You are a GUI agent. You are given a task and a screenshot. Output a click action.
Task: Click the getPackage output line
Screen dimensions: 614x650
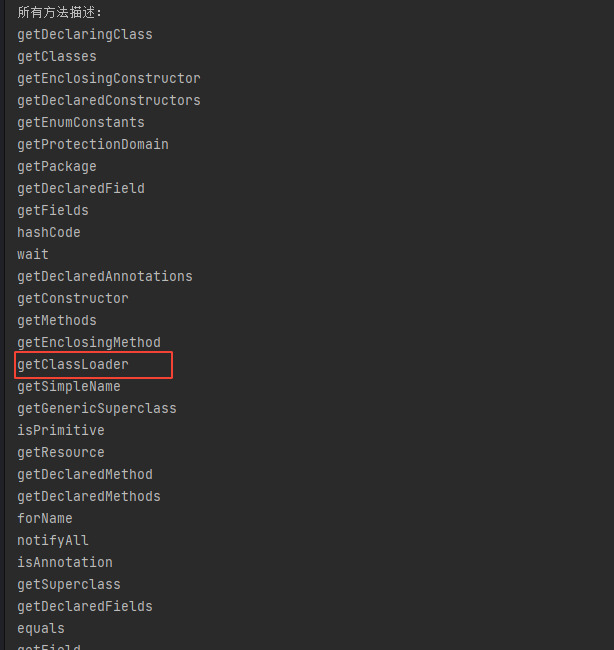[57, 167]
